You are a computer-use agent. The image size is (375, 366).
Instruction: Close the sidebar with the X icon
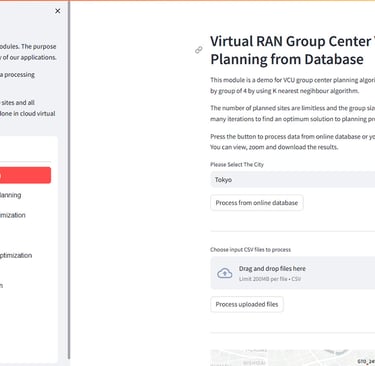coord(58,11)
